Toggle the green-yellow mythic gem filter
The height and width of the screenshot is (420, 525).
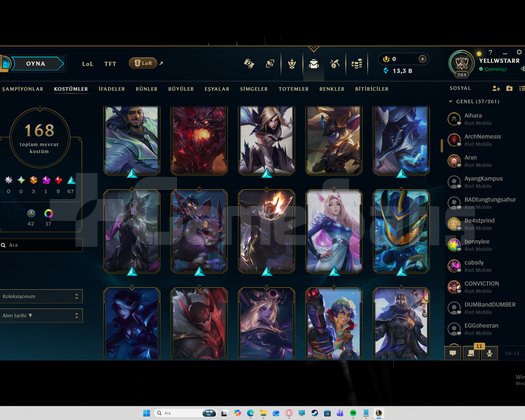21,180
